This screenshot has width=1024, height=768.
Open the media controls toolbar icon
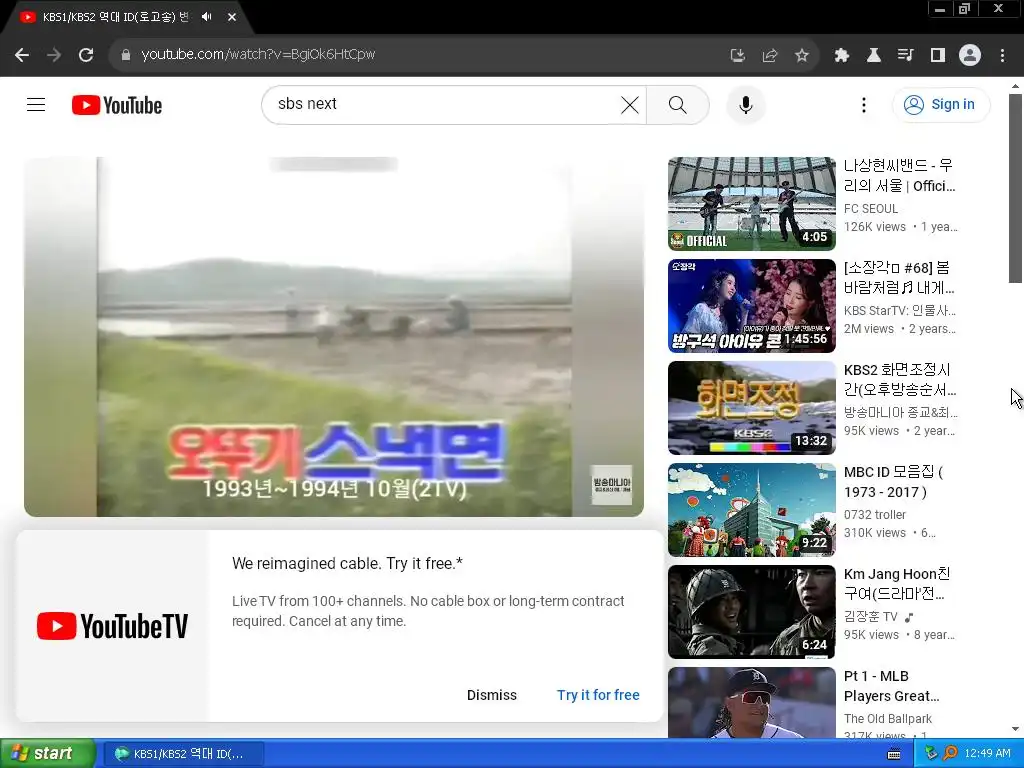click(906, 55)
